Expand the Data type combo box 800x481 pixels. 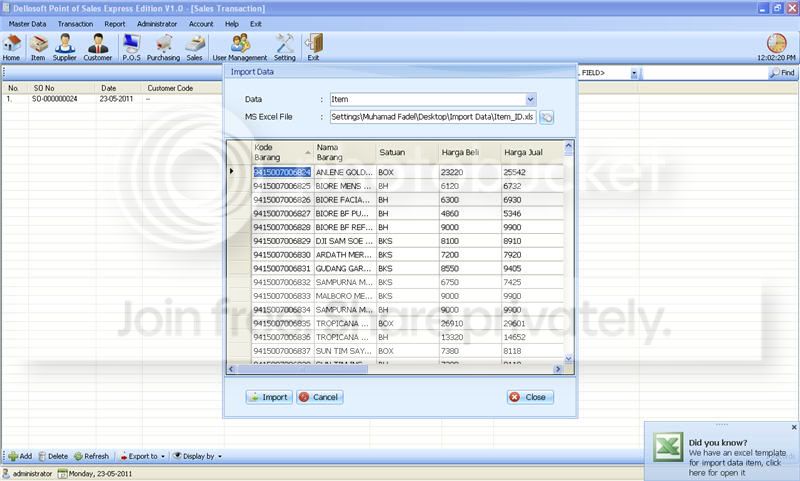click(531, 99)
